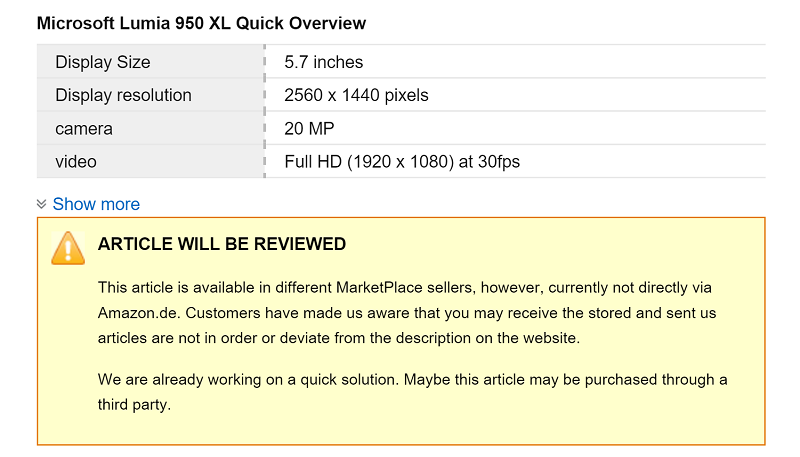
Task: Open the Show more link
Action: [x=96, y=204]
